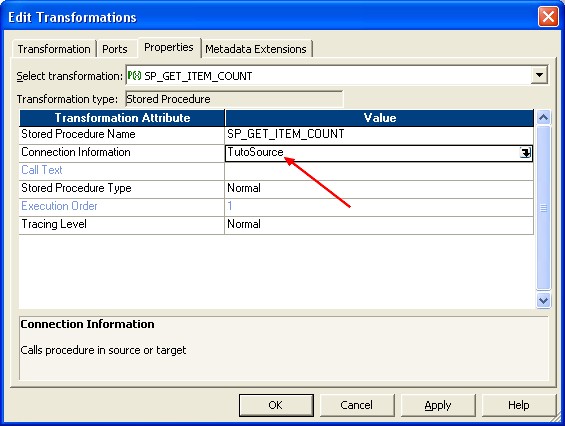Viewport: 565px width, 426px height.
Task: Select the Properties tab
Action: click(169, 47)
